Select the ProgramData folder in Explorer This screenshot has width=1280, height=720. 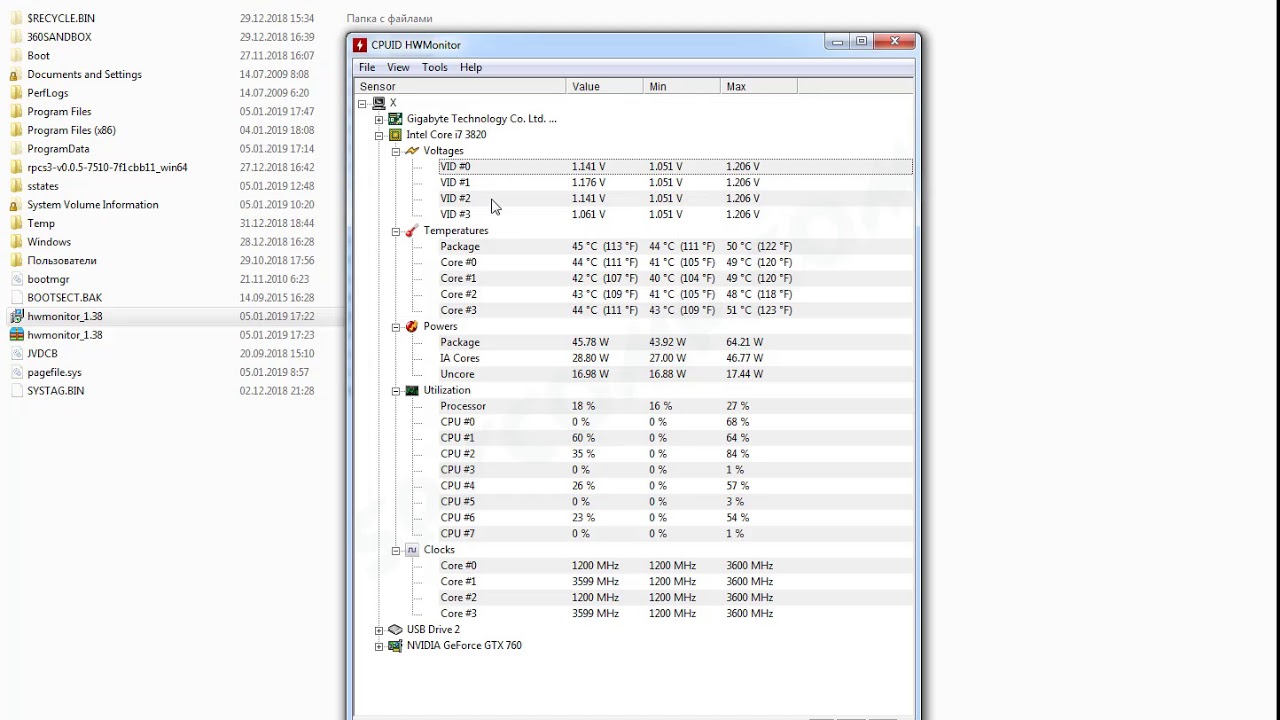(58, 149)
